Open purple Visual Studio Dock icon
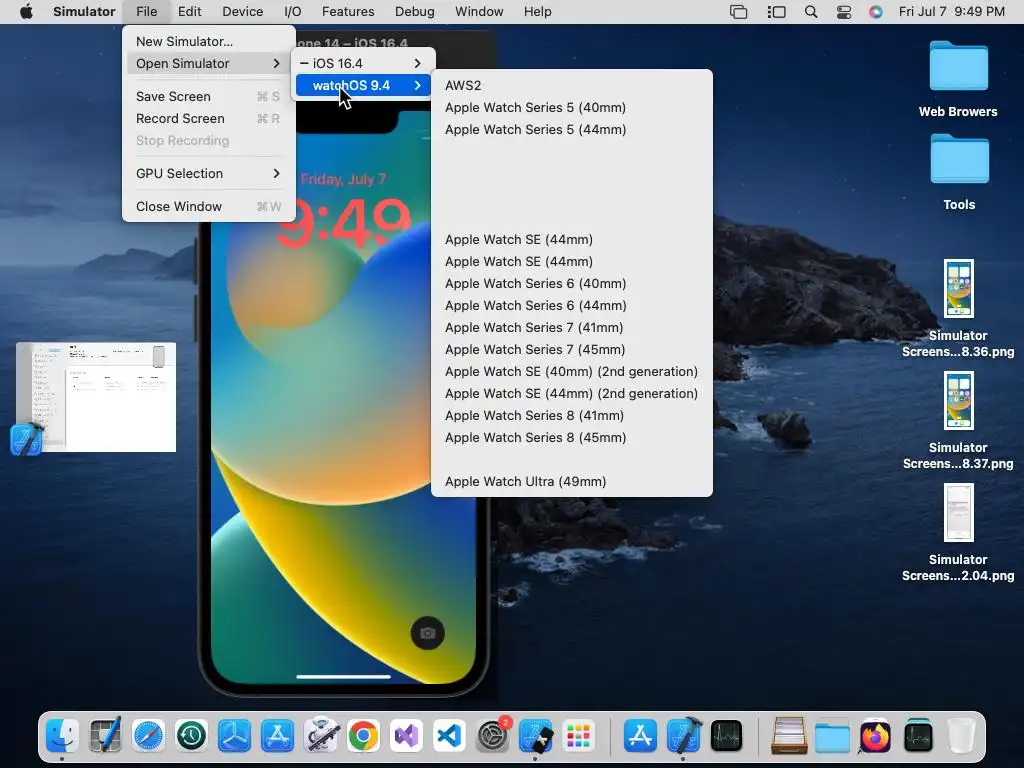 406,736
